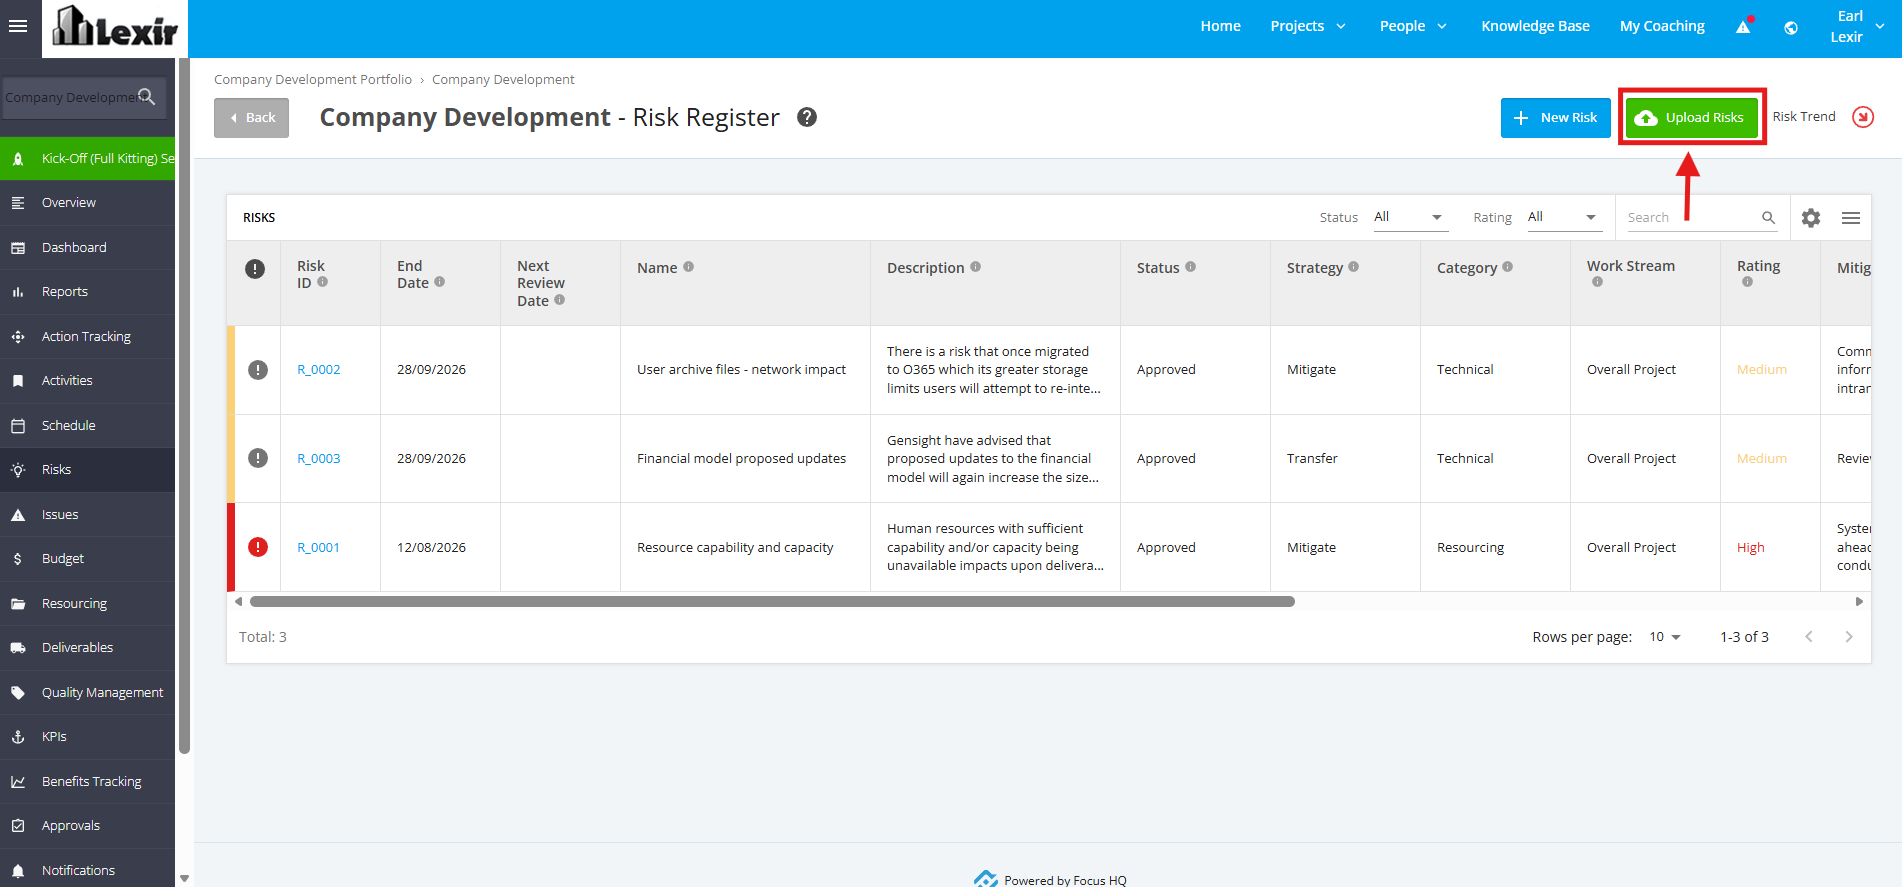This screenshot has height=887, width=1902.
Task: Click the info icon beside Name header
Action: click(688, 267)
